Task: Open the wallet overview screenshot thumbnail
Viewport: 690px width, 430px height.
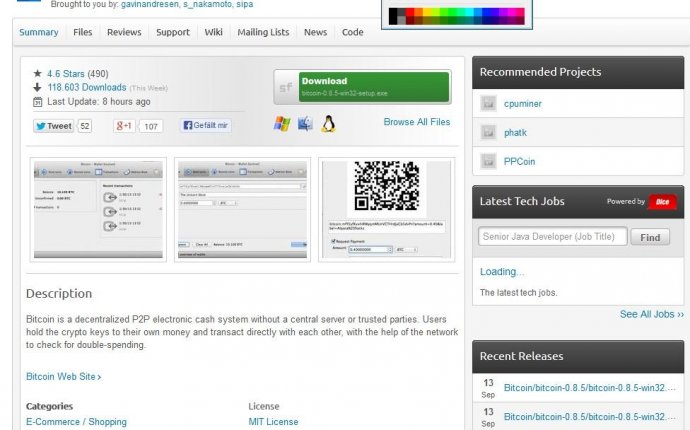Action: (x=98, y=209)
